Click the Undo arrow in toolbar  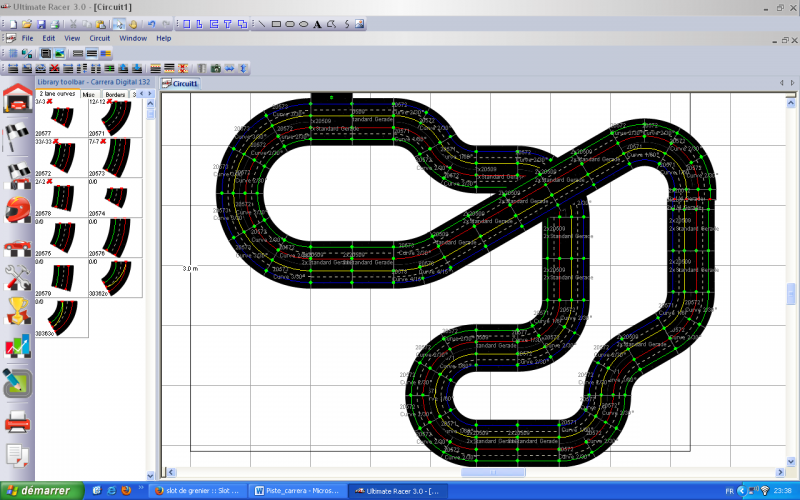coord(152,23)
